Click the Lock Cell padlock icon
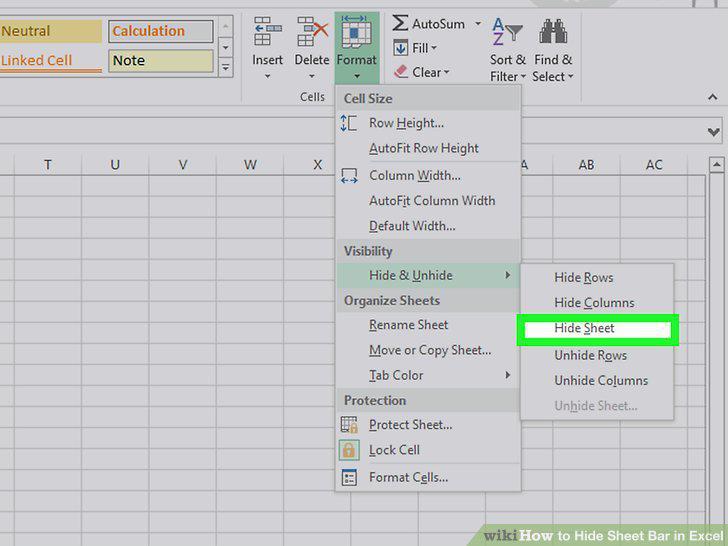The image size is (728, 546). (x=349, y=450)
